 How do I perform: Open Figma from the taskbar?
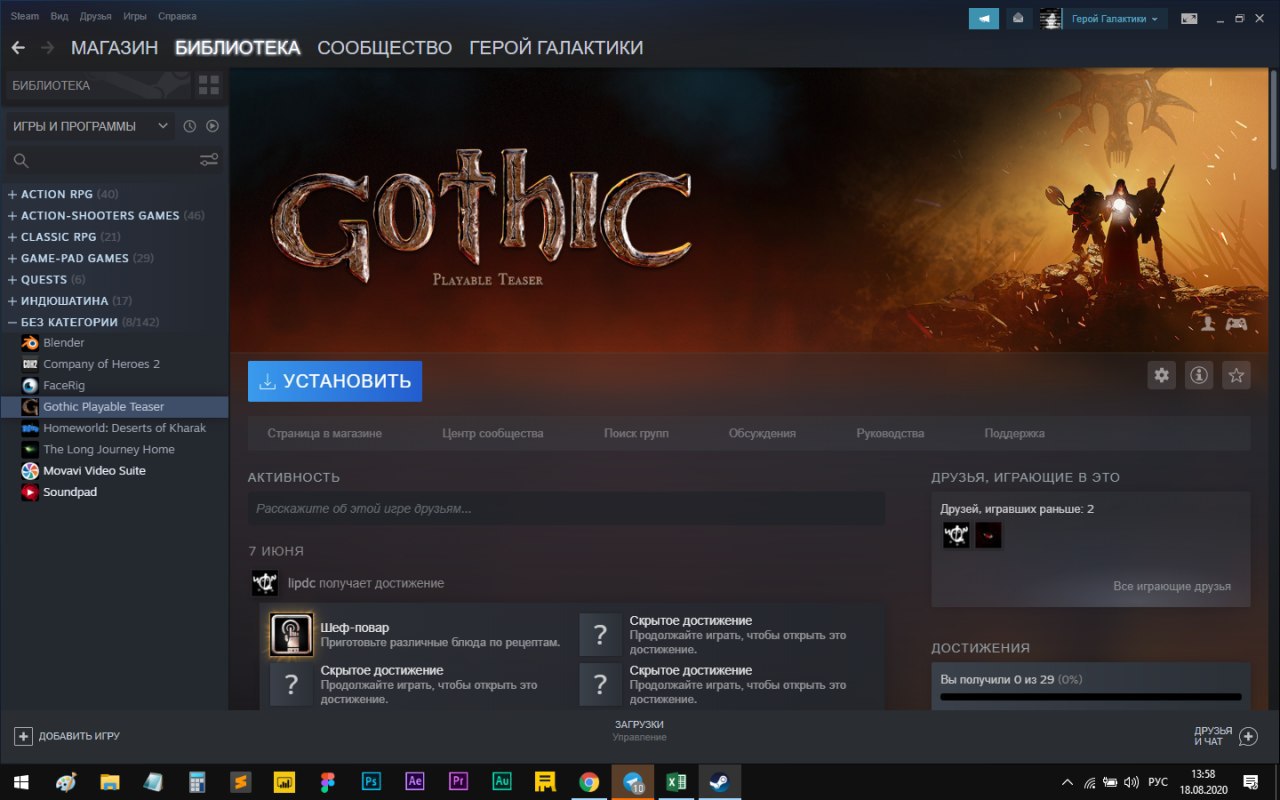pos(327,782)
